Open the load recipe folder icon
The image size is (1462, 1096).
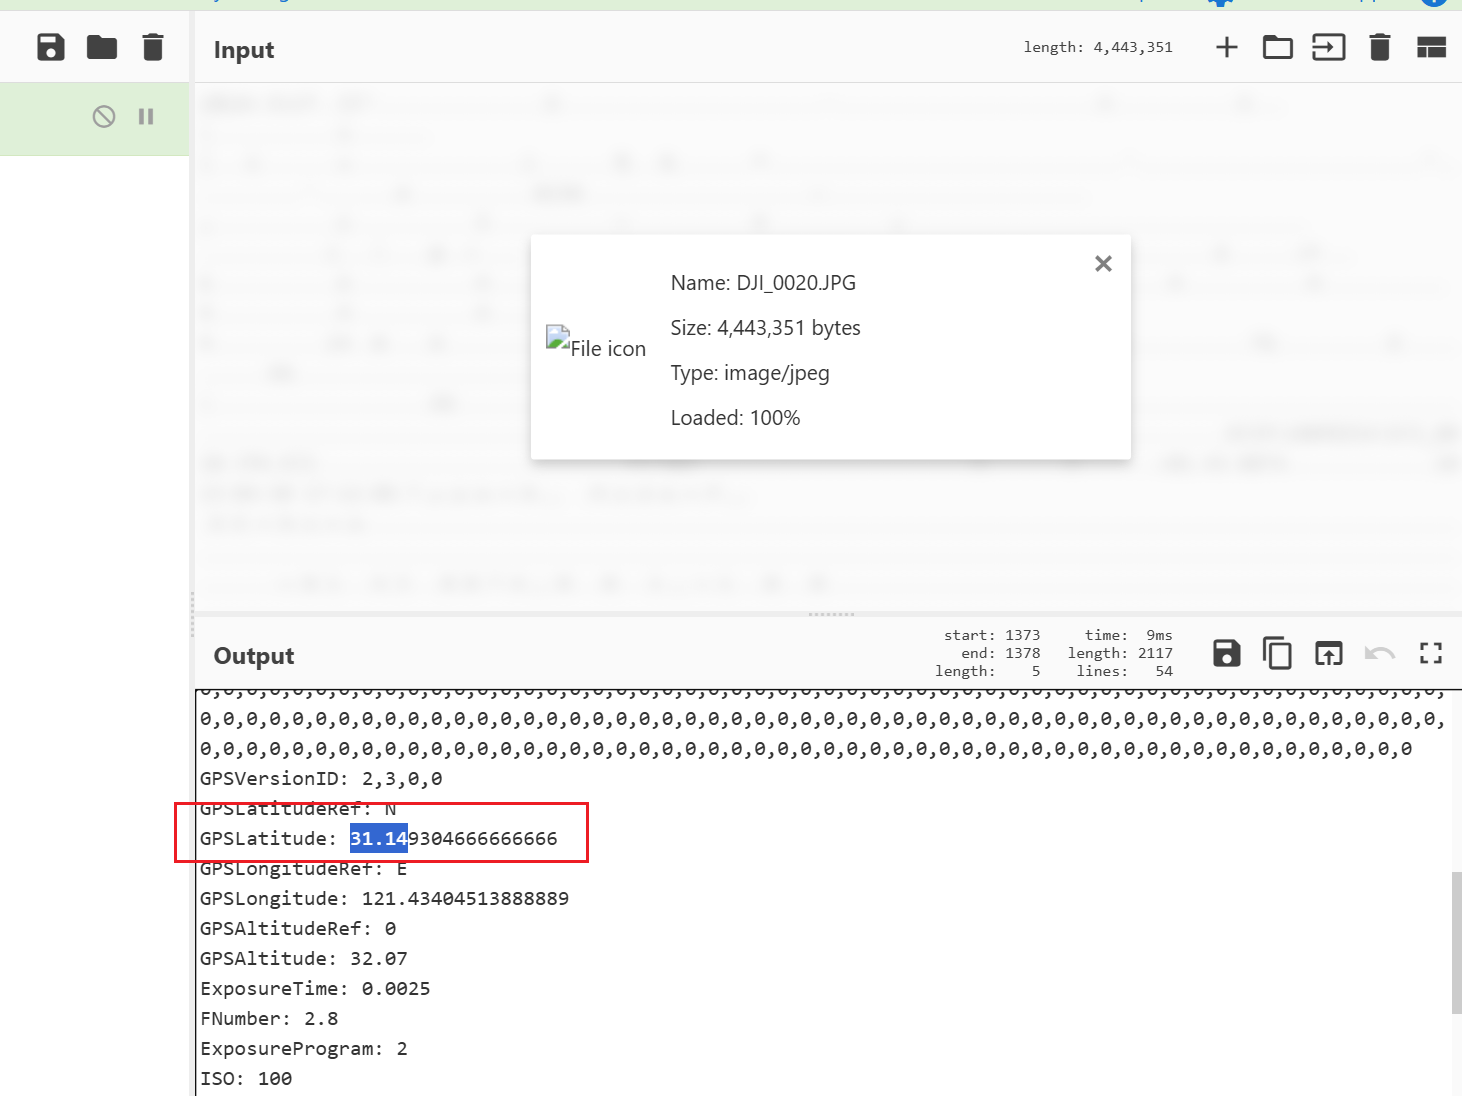click(102, 47)
